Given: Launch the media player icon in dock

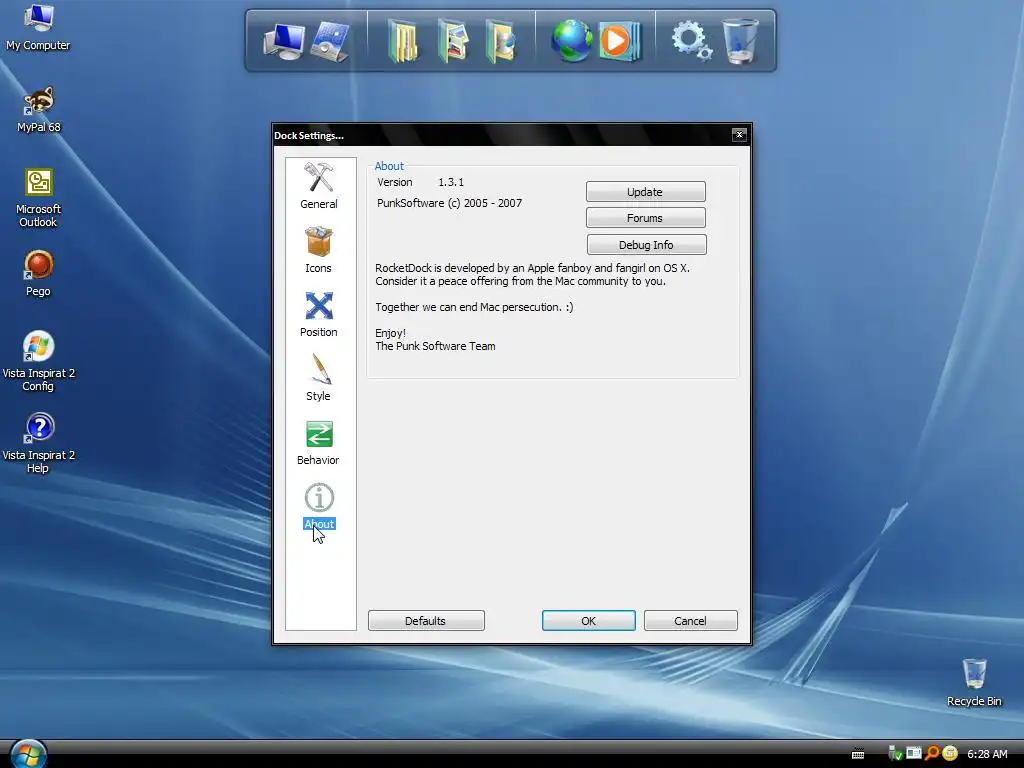Looking at the screenshot, I should click(619, 41).
